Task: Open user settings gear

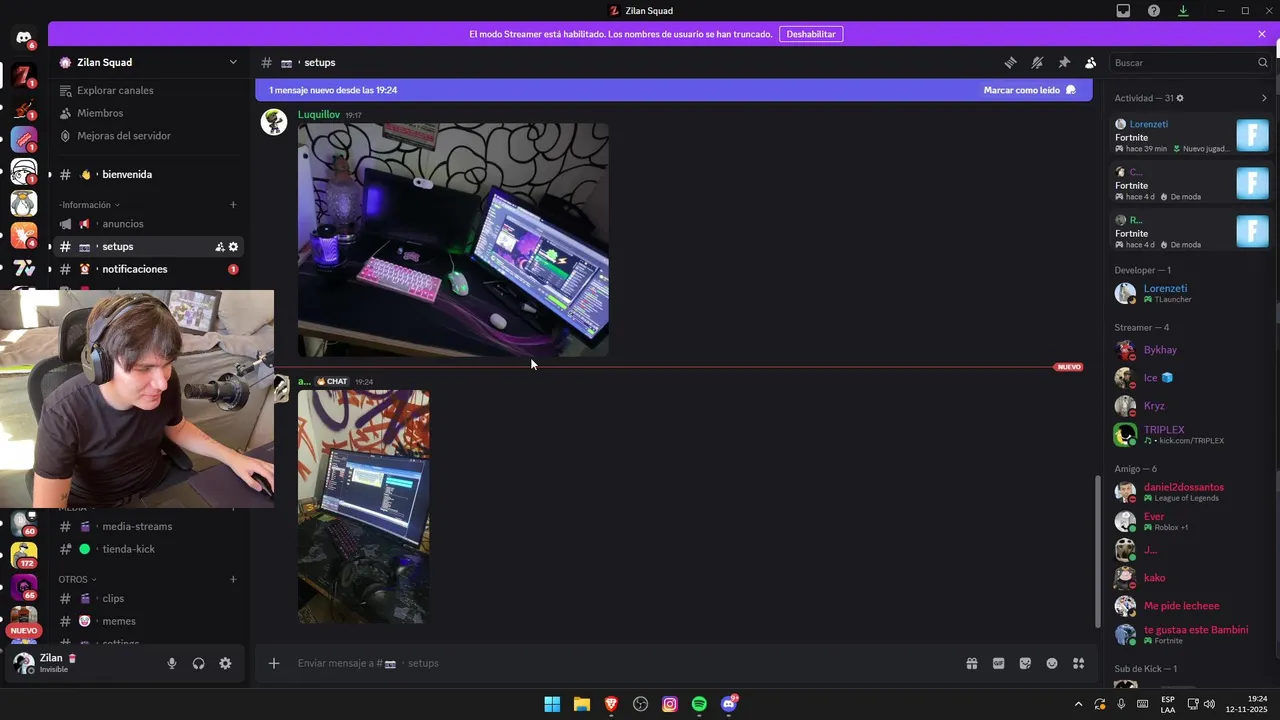Action: tap(225, 663)
